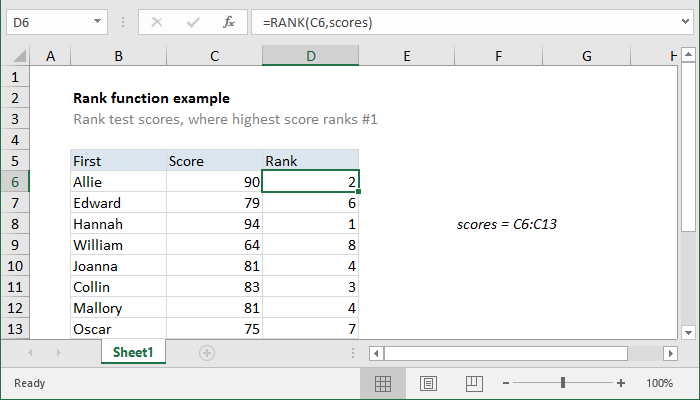The width and height of the screenshot is (700, 400).
Task: Click the Select All corner triangle
Action: 20,56
